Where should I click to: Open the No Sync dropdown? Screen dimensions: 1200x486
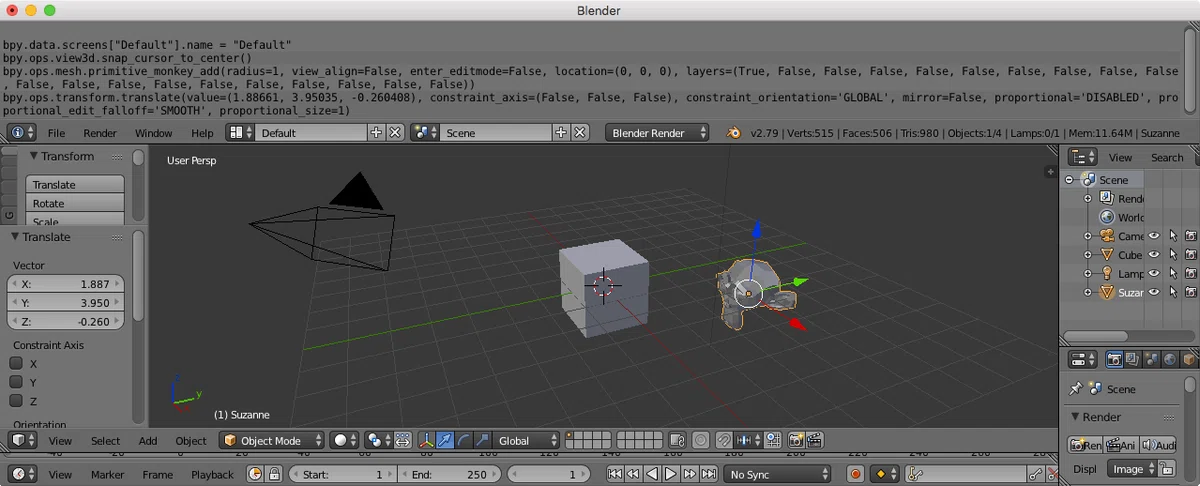[778, 474]
